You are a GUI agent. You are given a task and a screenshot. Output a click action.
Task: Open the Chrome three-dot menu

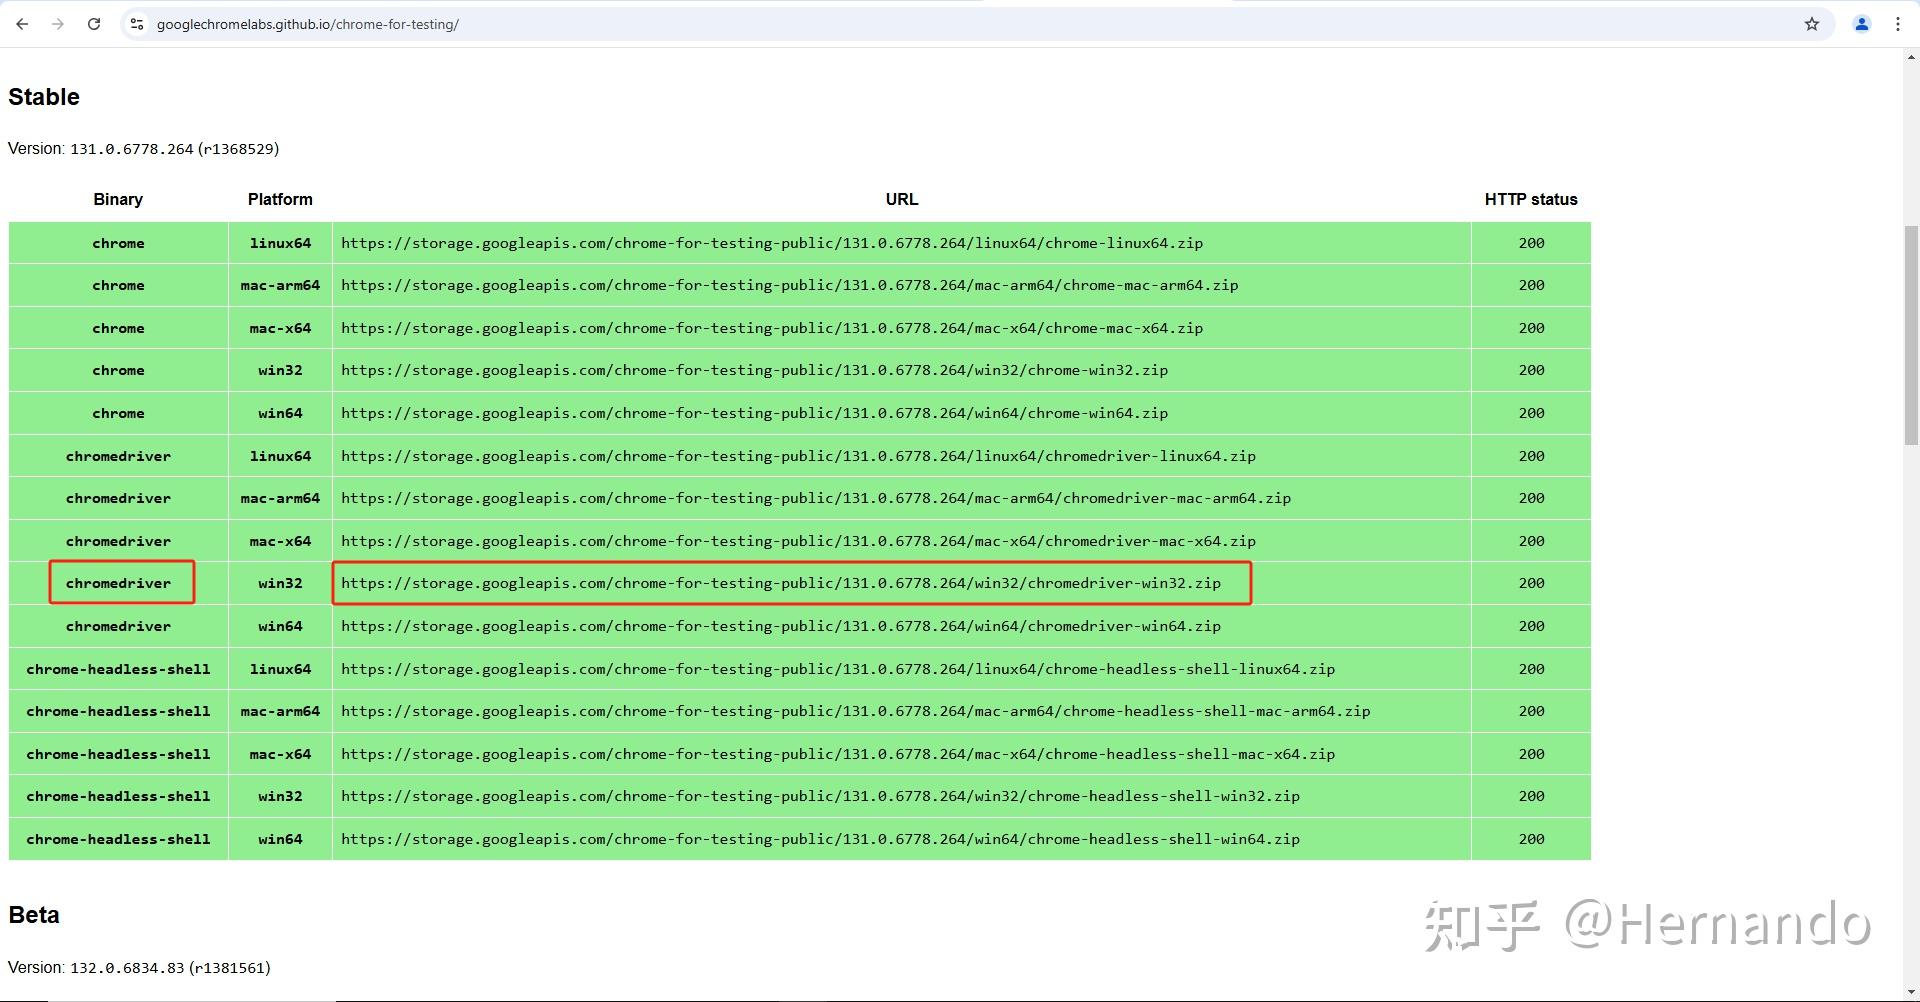pos(1898,24)
